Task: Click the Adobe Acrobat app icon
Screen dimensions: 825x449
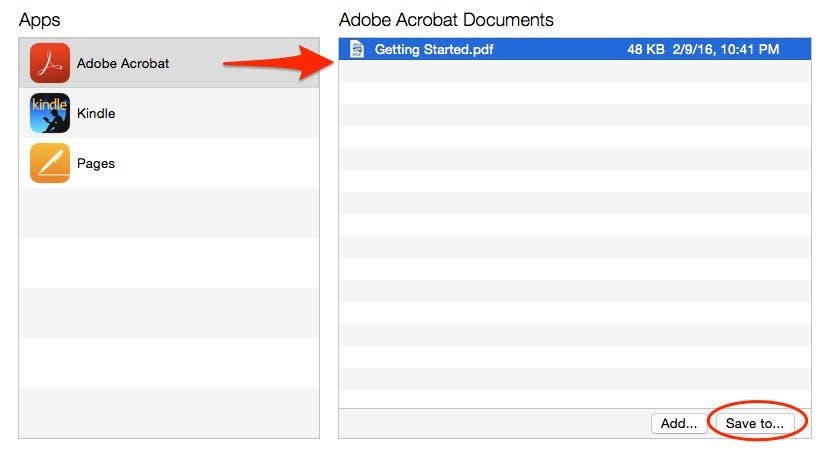Action: (x=49, y=63)
